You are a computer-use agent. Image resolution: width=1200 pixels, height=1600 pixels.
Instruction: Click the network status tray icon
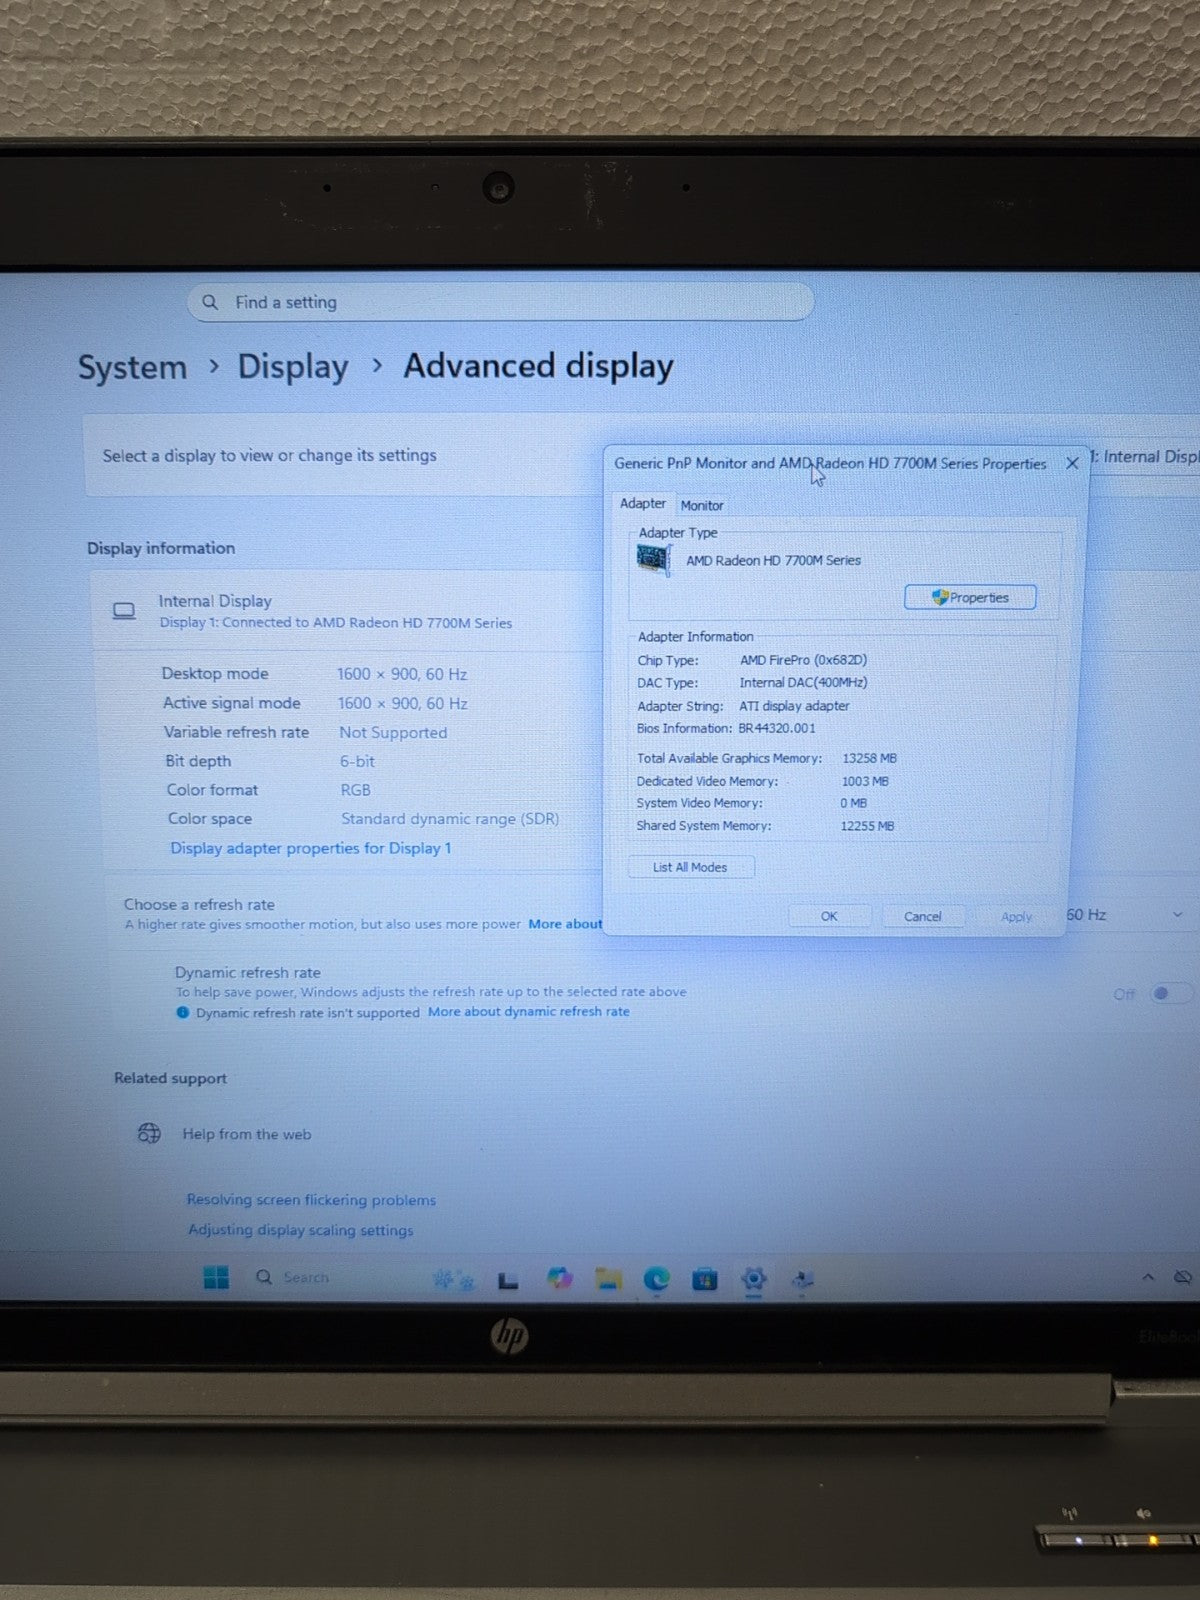tap(1184, 1277)
